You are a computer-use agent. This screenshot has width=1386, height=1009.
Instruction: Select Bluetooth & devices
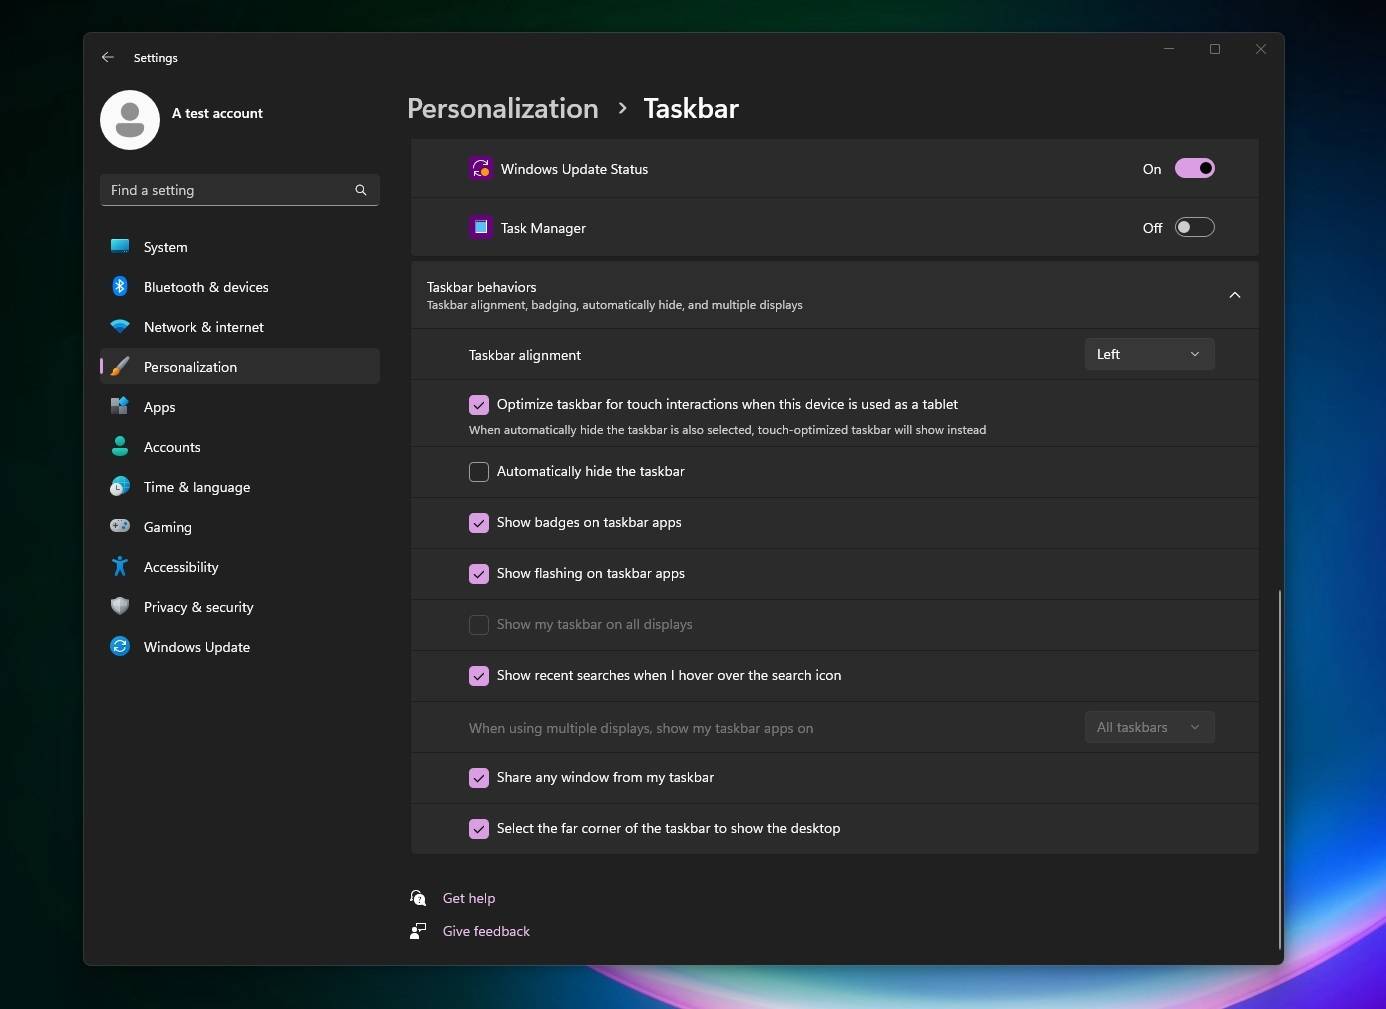click(205, 287)
